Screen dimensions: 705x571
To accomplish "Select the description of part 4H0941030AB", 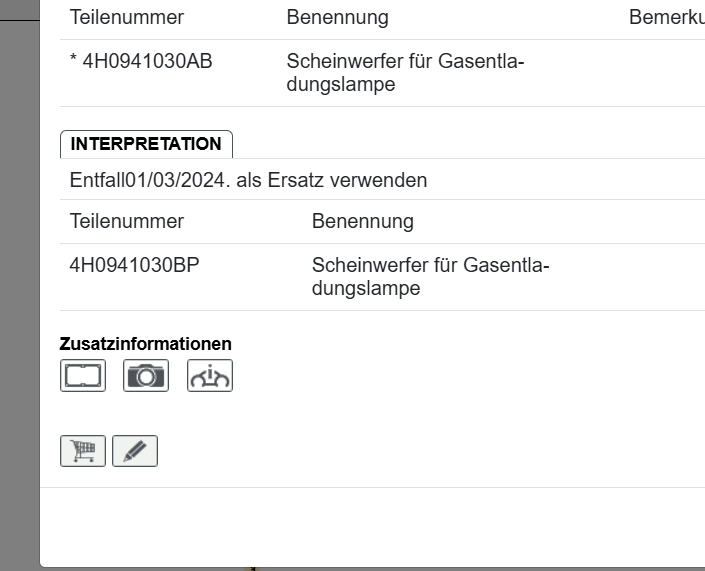I will (x=405, y=73).
